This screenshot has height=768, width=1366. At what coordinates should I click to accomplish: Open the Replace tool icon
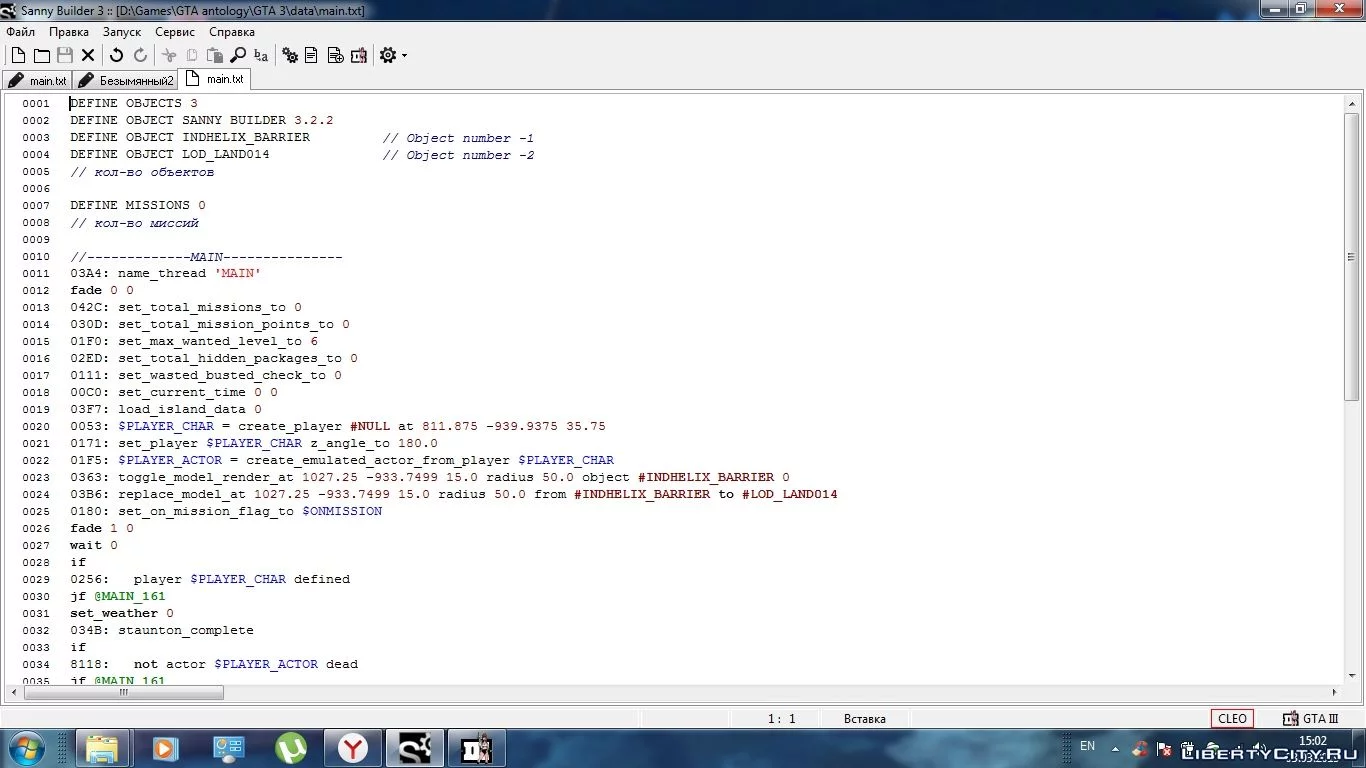pos(261,56)
